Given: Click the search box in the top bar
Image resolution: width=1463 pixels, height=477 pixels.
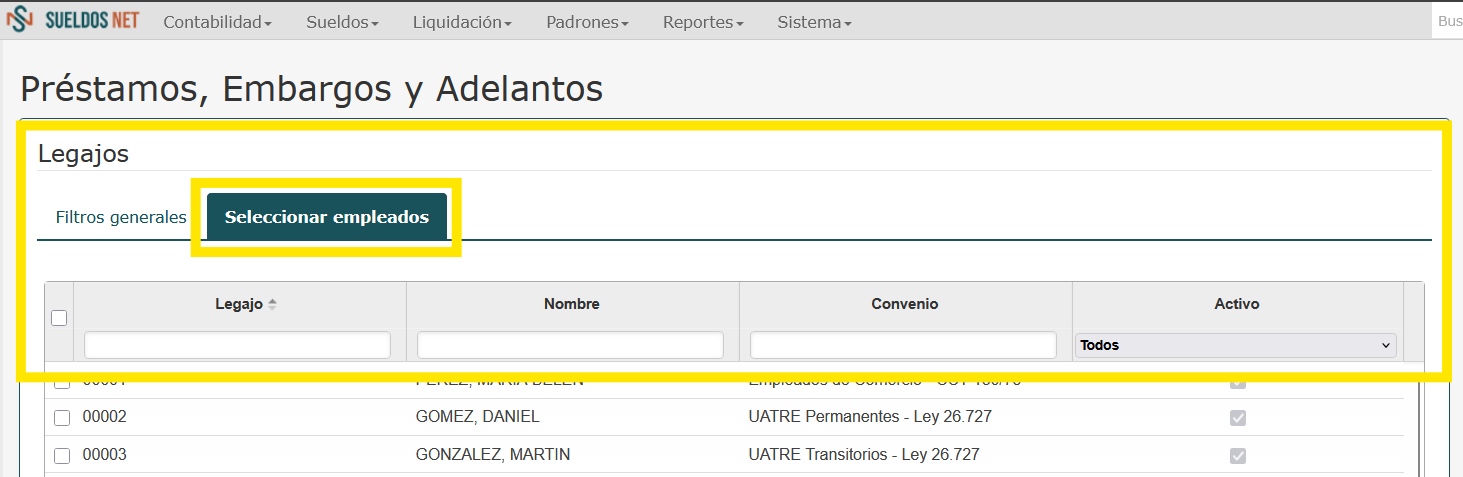Looking at the screenshot, I should coord(1448,21).
